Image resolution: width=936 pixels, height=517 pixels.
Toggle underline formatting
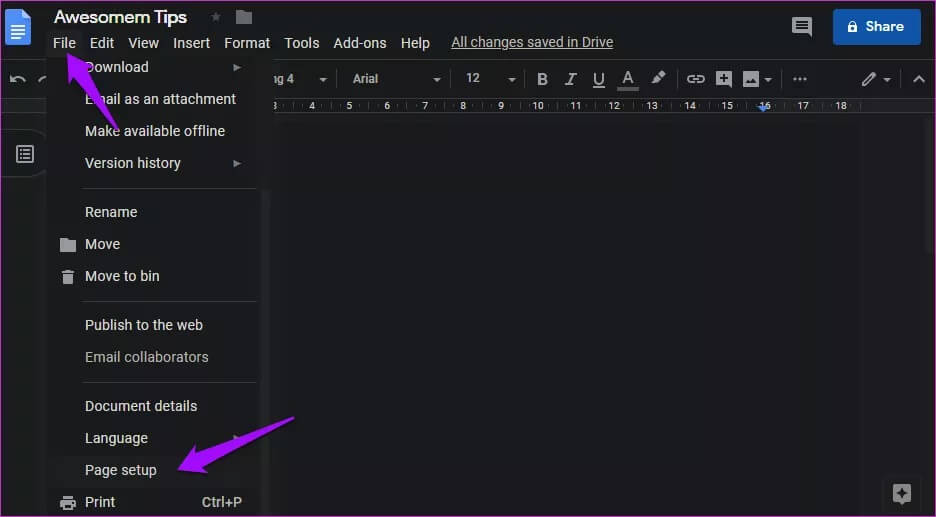coord(599,79)
